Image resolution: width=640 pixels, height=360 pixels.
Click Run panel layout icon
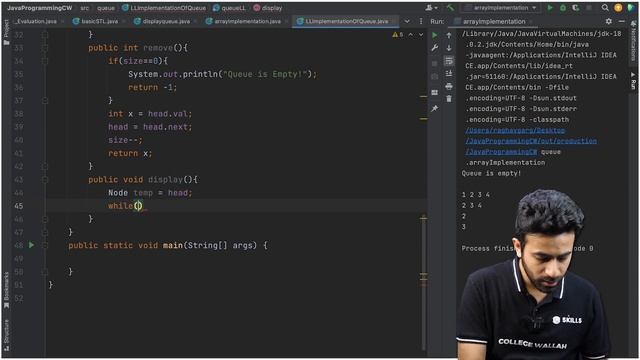point(435,93)
